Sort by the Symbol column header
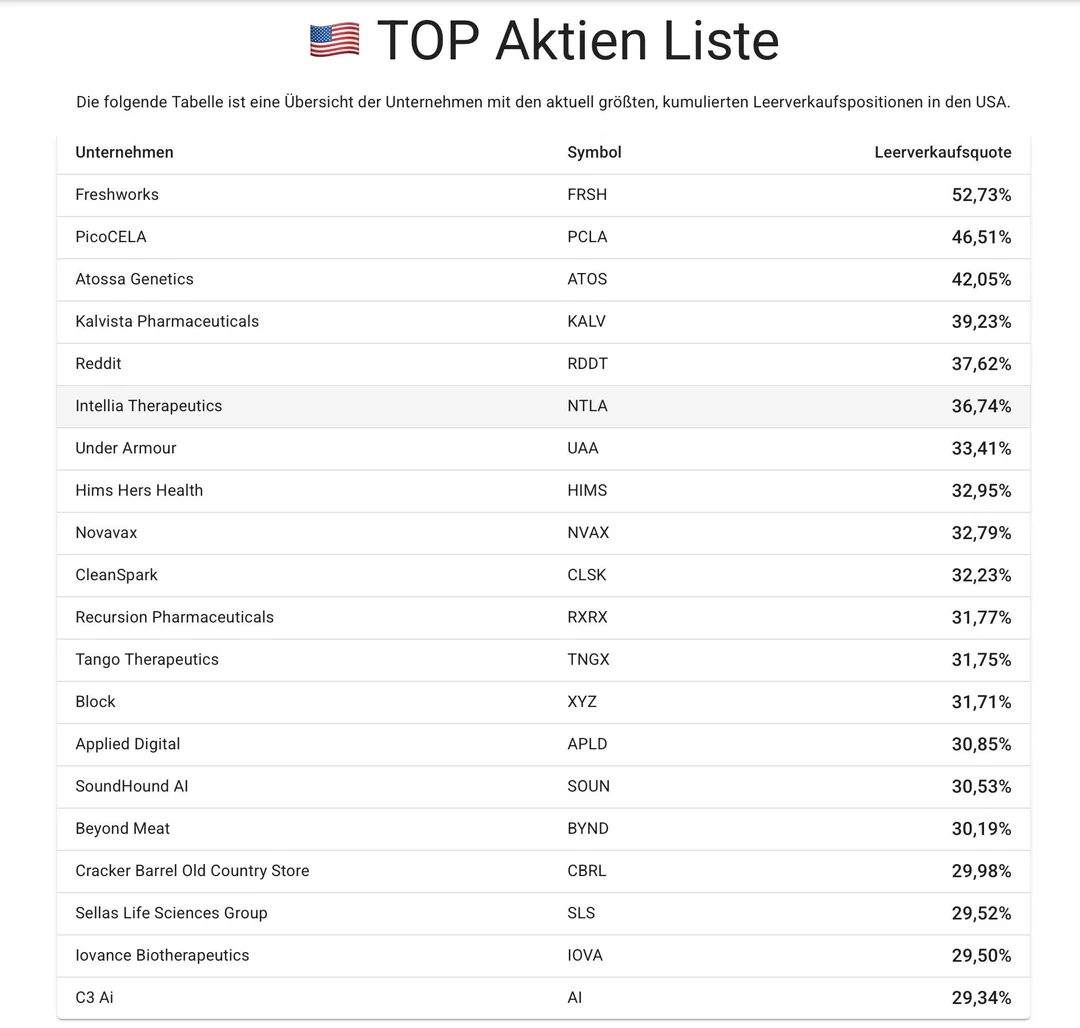The width and height of the screenshot is (1080, 1028). coord(594,152)
